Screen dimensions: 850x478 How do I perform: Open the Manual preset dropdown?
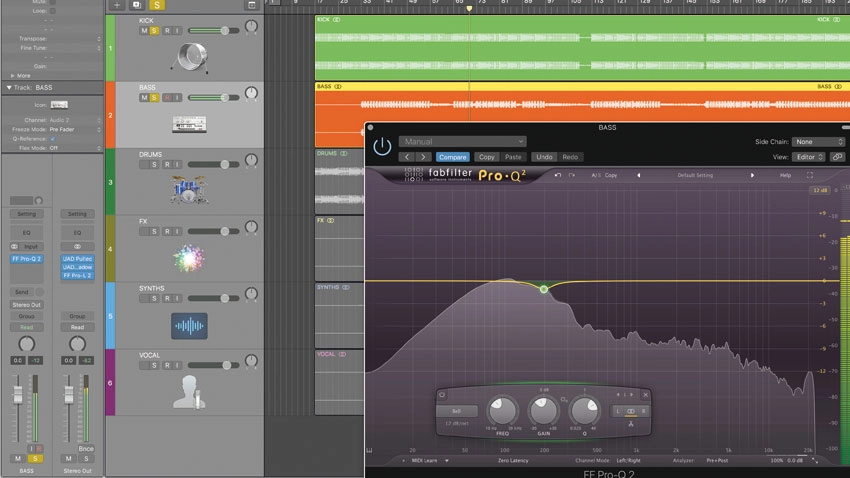click(x=462, y=141)
